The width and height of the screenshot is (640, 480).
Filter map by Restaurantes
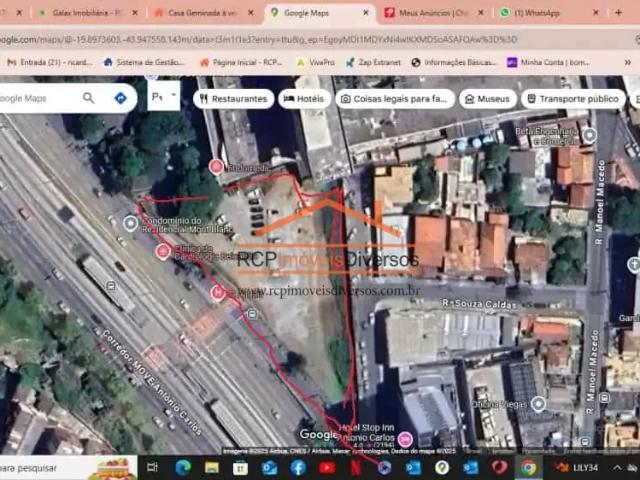pyautogui.click(x=233, y=99)
